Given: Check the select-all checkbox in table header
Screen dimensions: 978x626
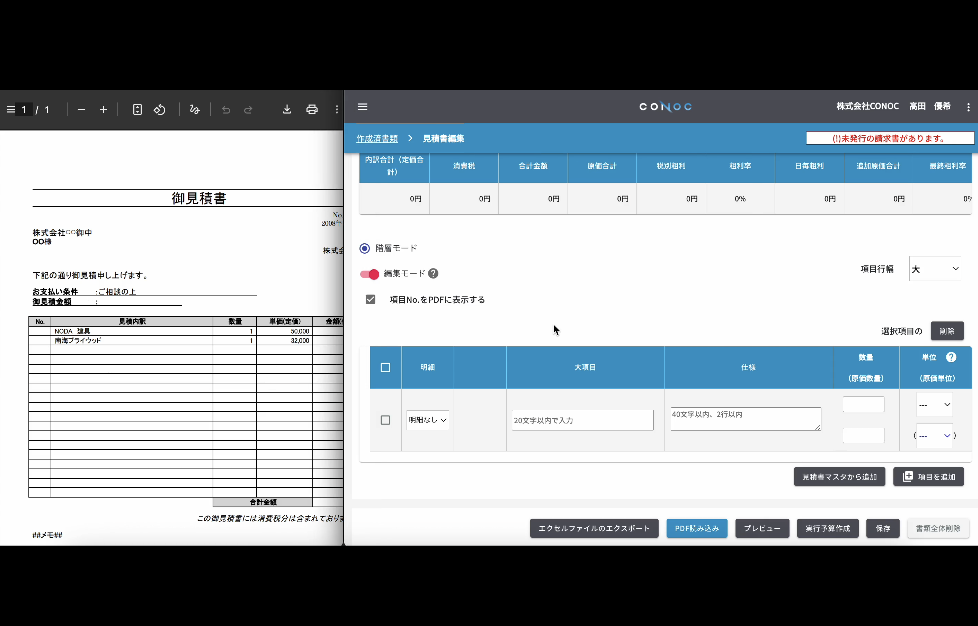Looking at the screenshot, I should 385,367.
